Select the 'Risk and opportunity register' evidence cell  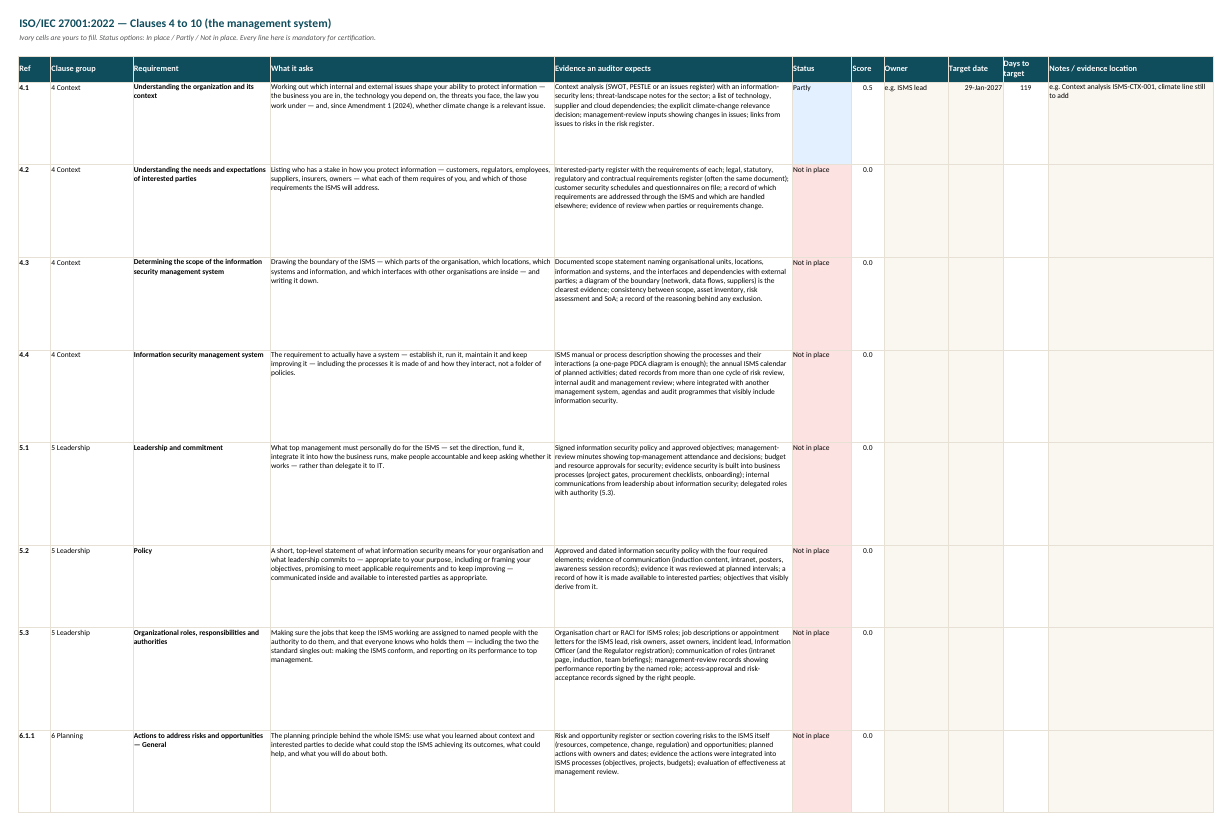[673, 770]
